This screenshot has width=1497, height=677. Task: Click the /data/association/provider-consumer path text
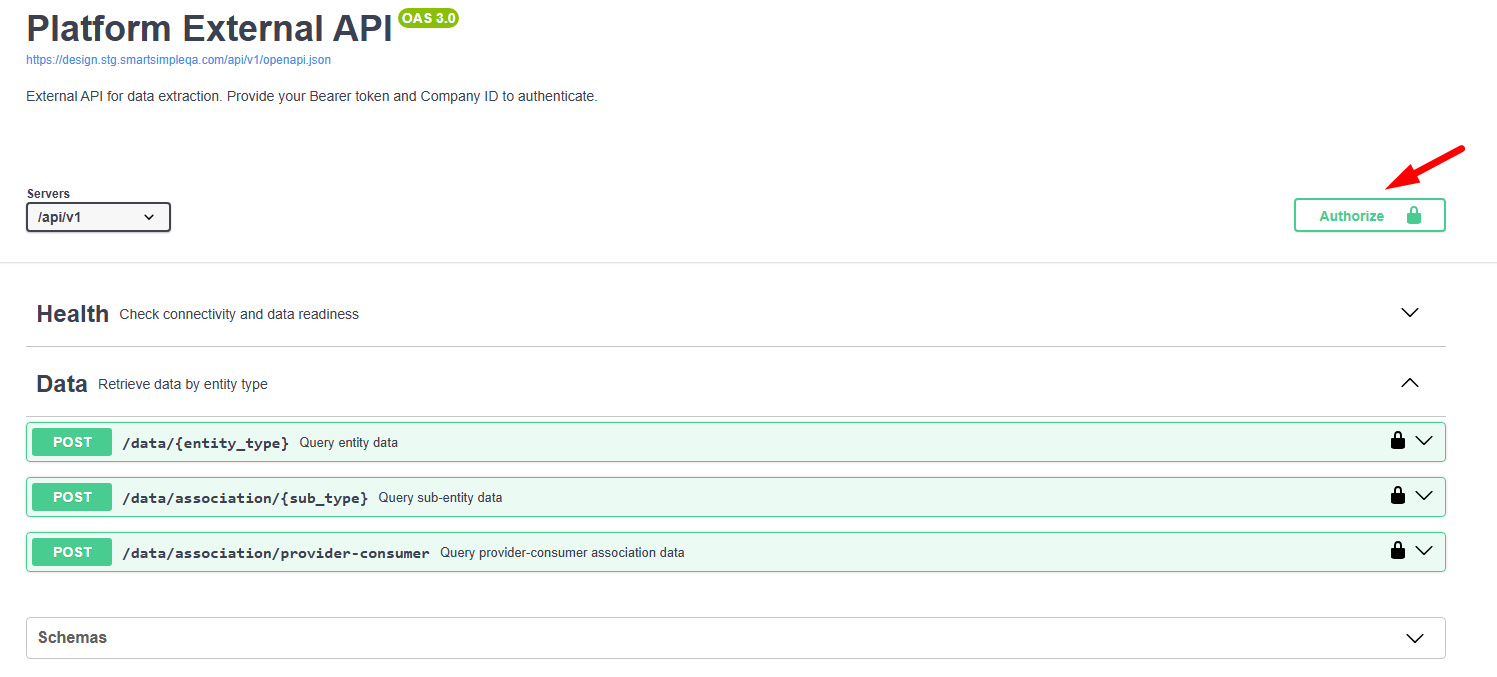click(276, 553)
